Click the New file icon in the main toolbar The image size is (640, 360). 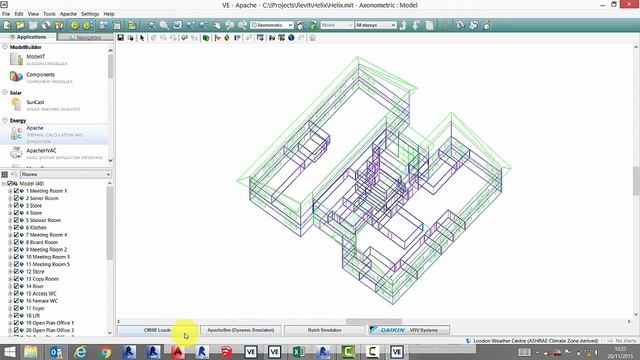7,25
